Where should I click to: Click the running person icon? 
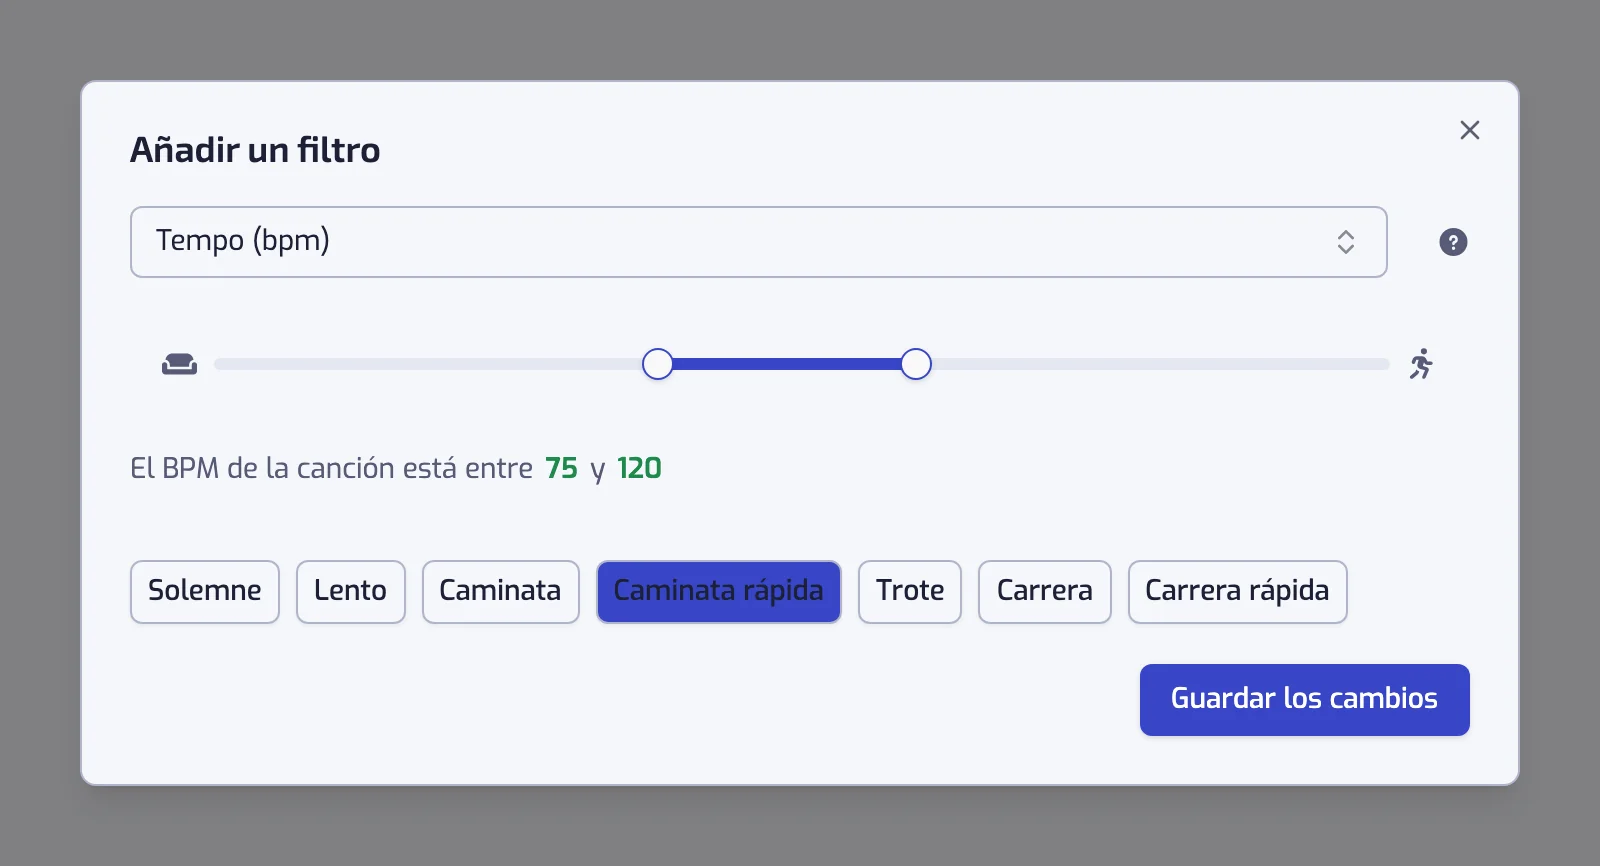click(x=1421, y=364)
